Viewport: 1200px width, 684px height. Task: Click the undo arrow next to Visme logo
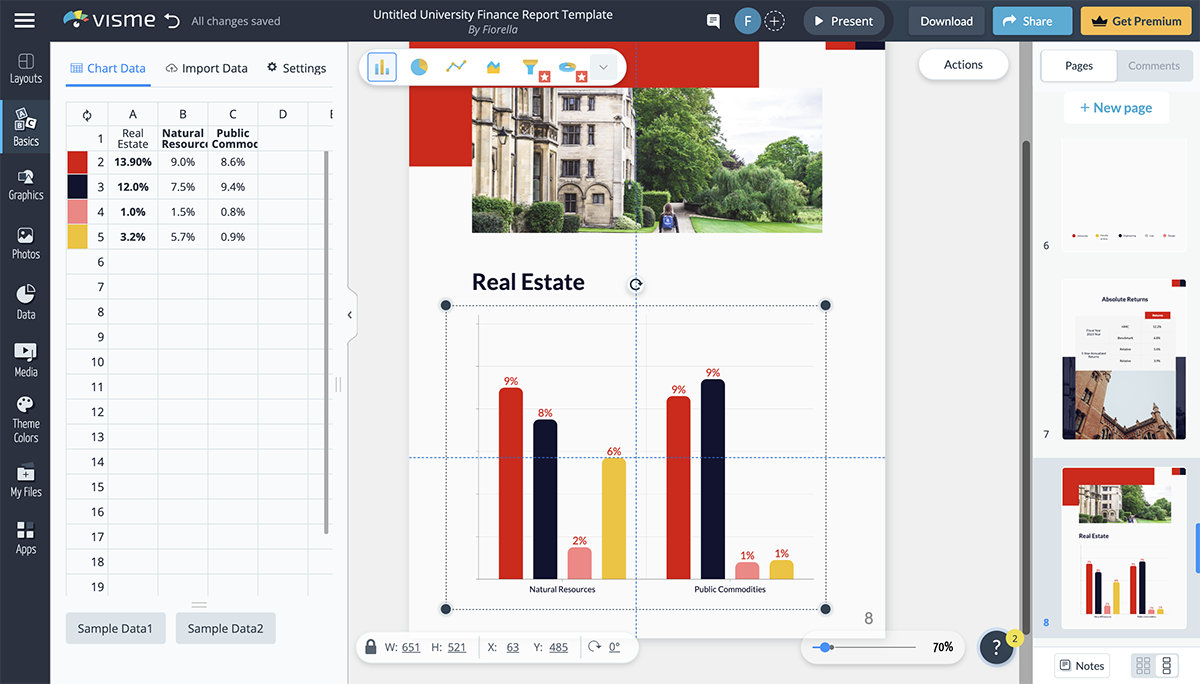click(x=172, y=21)
